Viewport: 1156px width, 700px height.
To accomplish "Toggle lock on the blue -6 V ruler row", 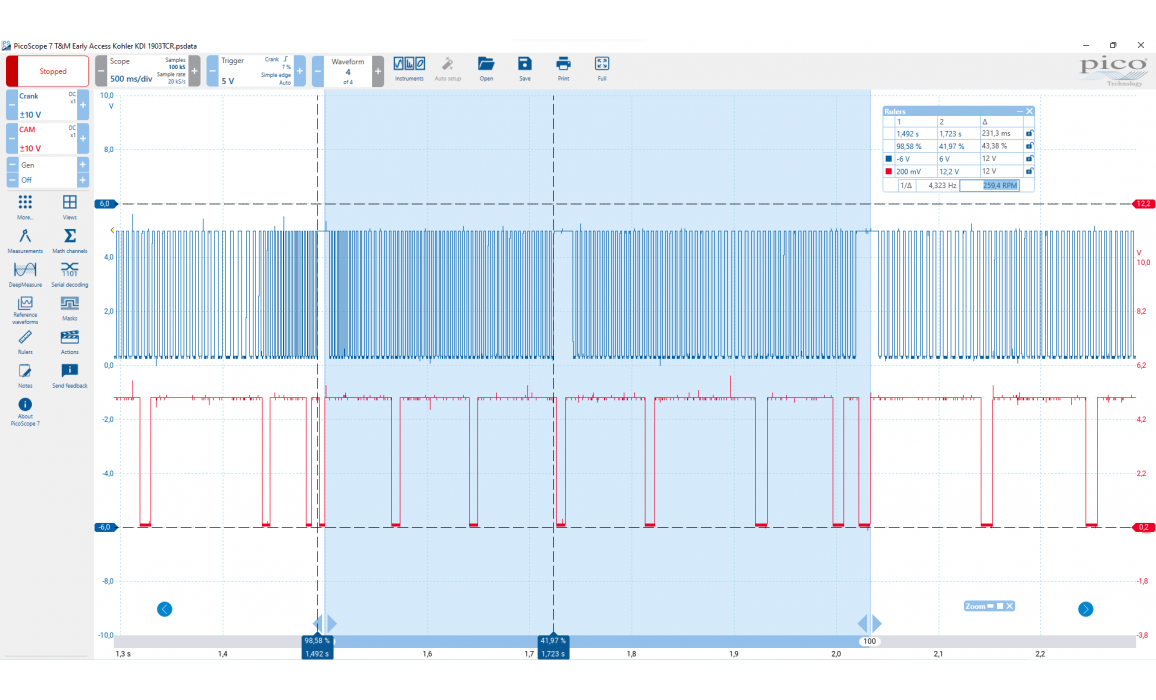I will 1029,159.
